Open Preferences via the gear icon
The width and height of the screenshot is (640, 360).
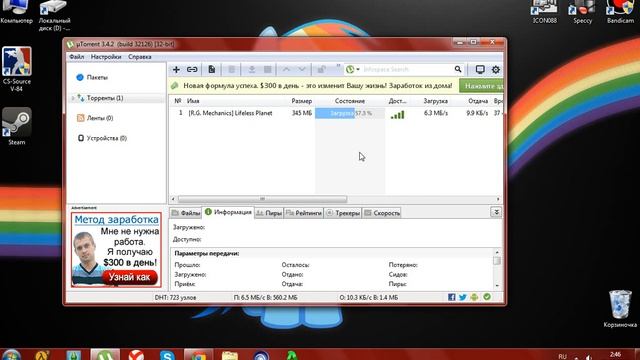tap(496, 70)
